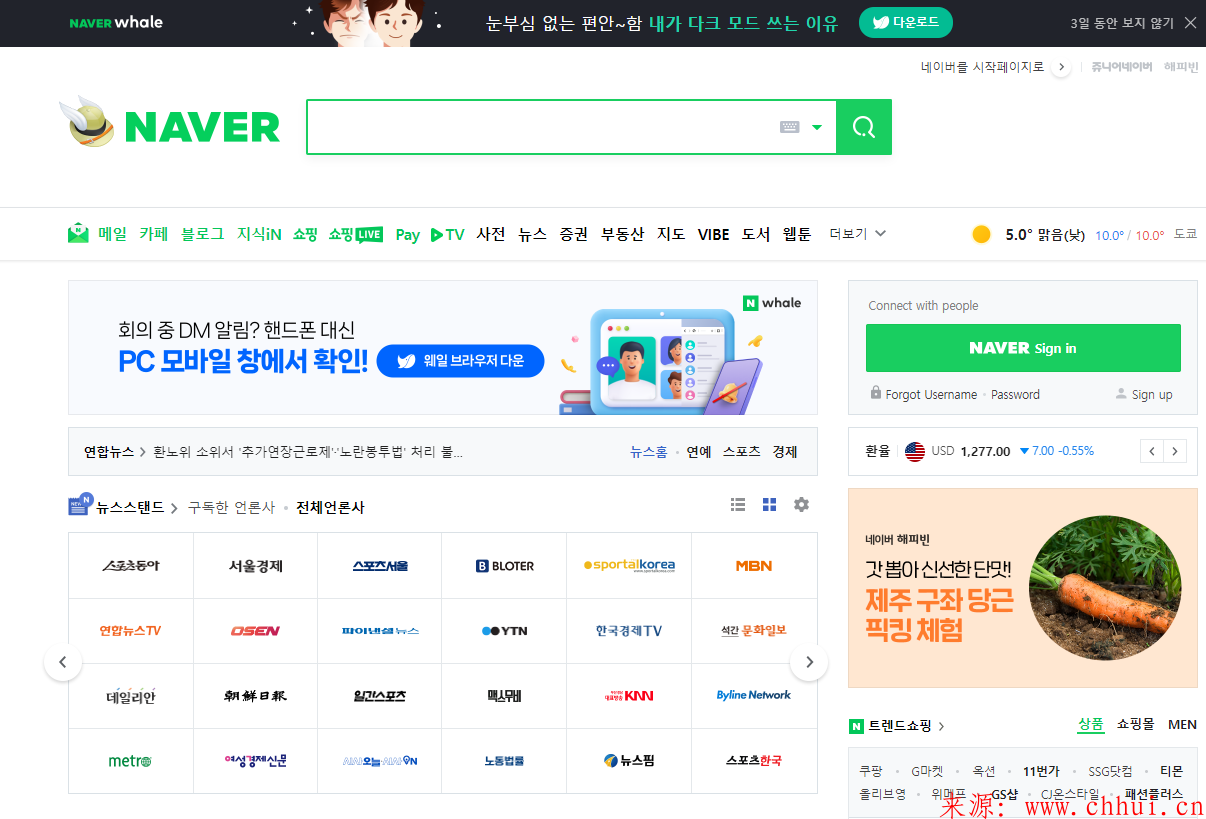Show previous exchange rate arrow
The height and width of the screenshot is (819, 1206).
tap(1152, 451)
